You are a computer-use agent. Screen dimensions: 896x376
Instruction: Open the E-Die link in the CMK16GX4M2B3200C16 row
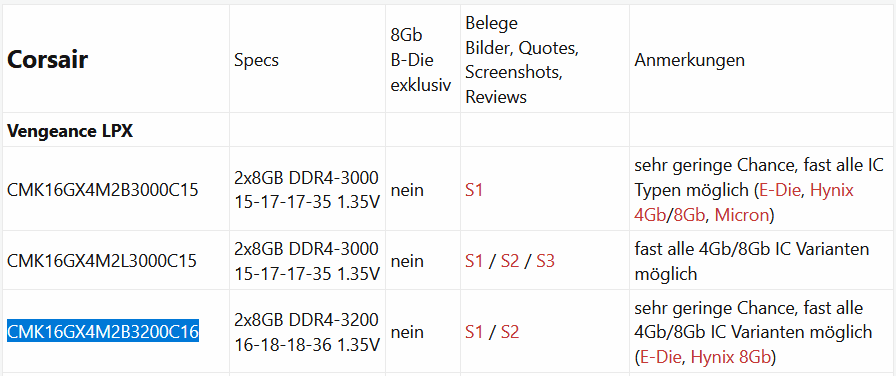[x=661, y=357]
